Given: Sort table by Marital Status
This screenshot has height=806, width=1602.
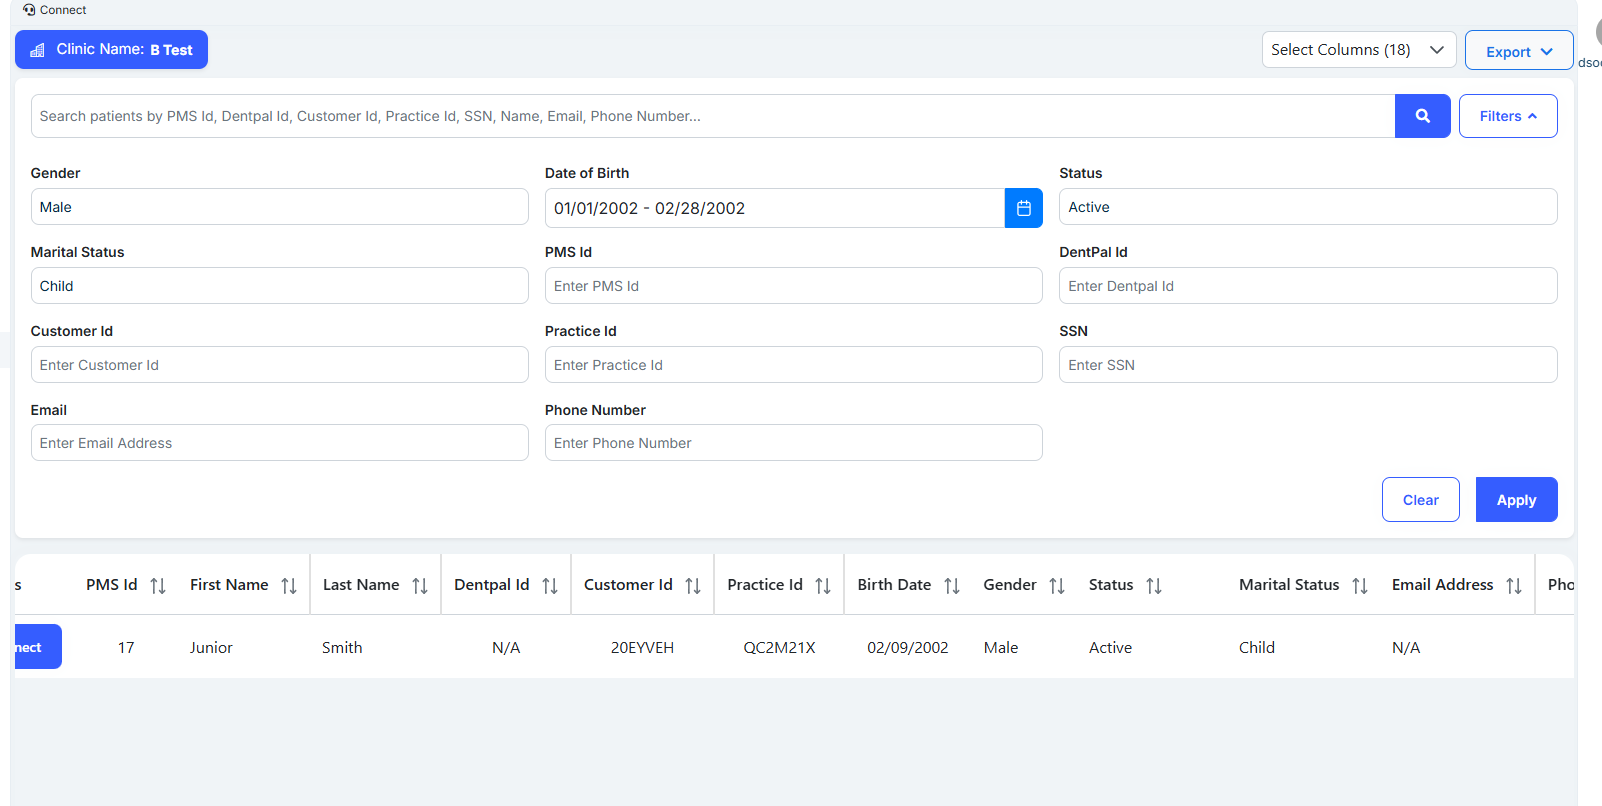Looking at the screenshot, I should click(1360, 586).
